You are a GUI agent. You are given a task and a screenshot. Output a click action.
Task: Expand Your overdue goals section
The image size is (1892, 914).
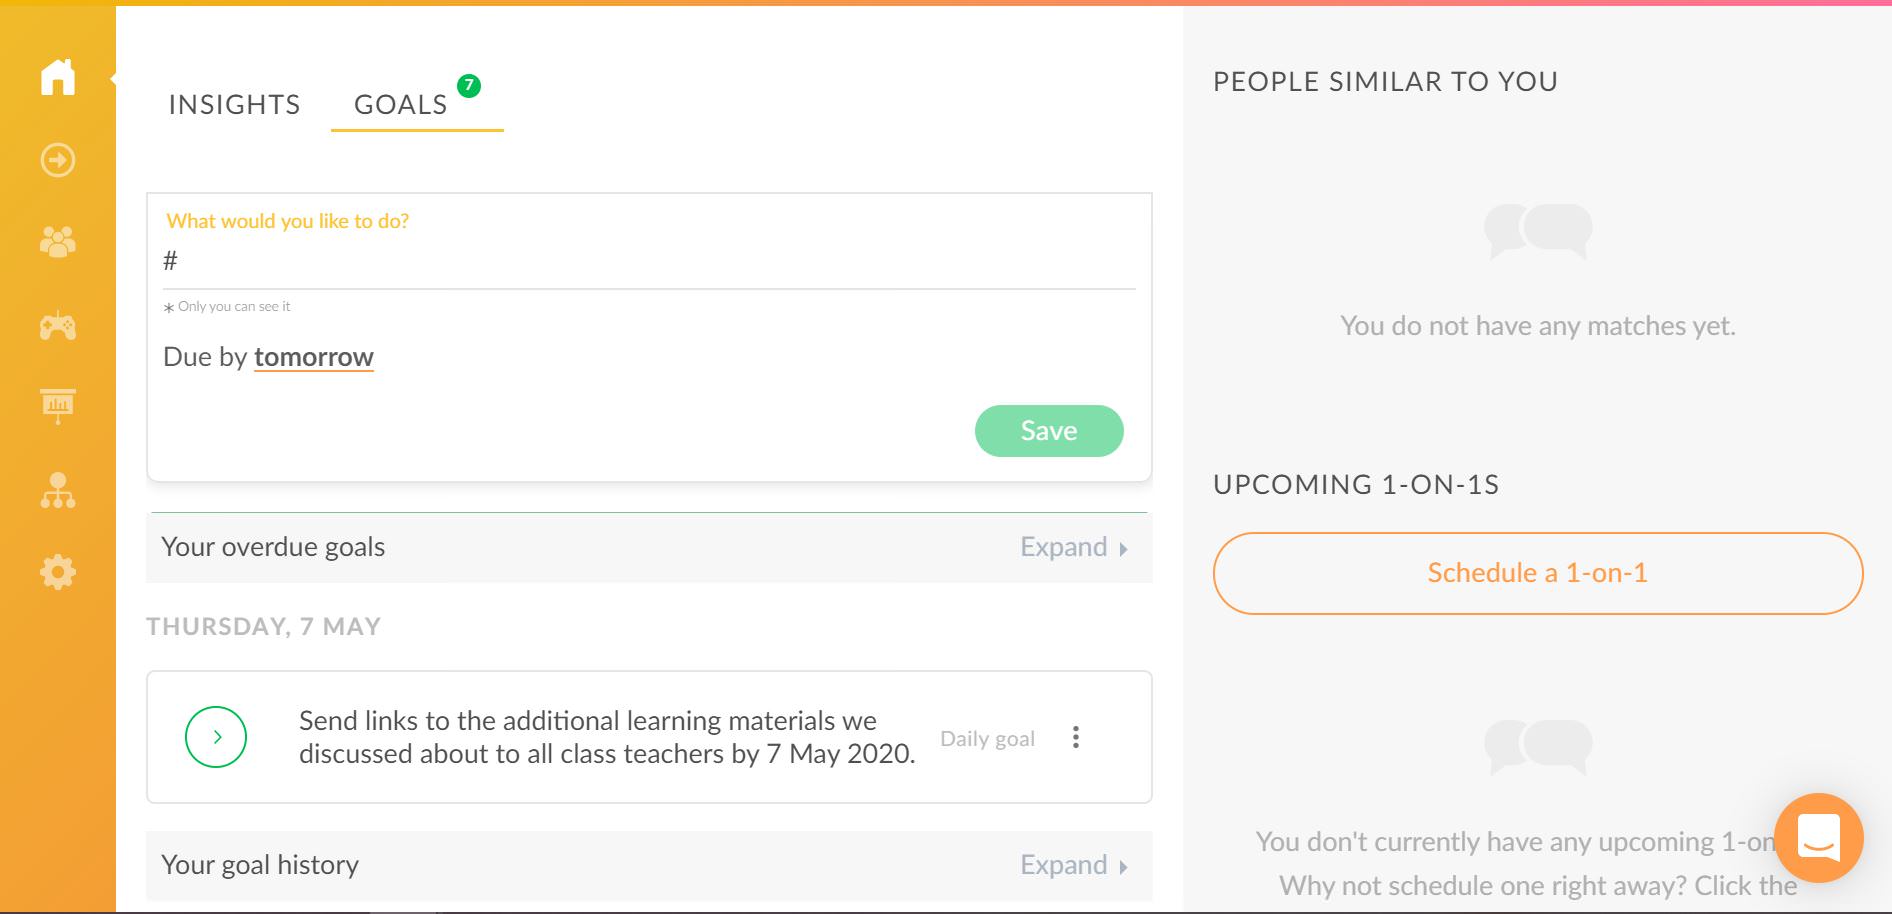pos(1074,547)
